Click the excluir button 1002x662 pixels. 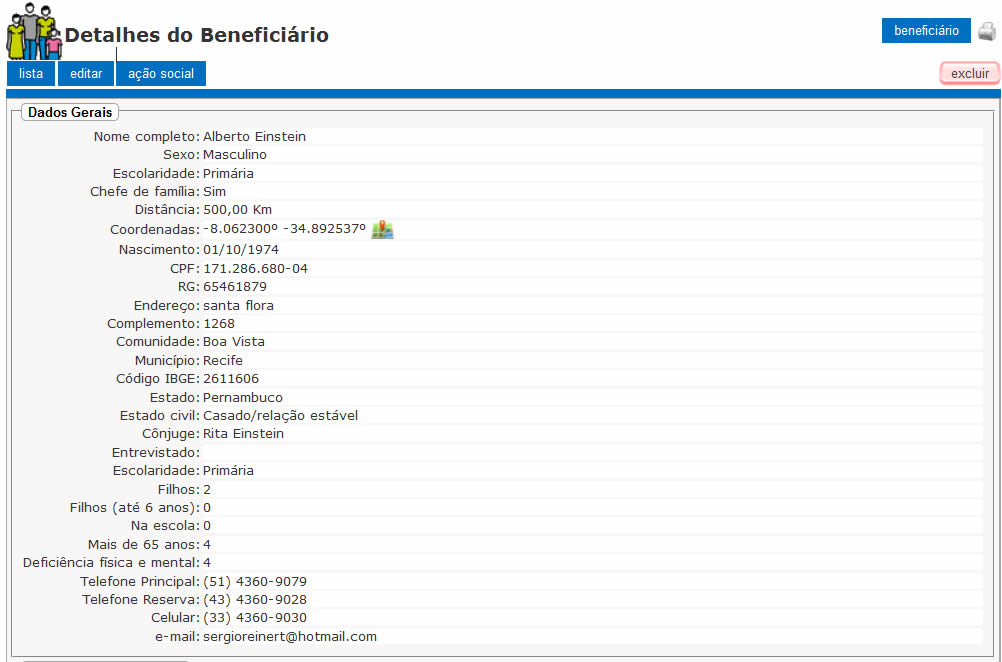coord(969,73)
